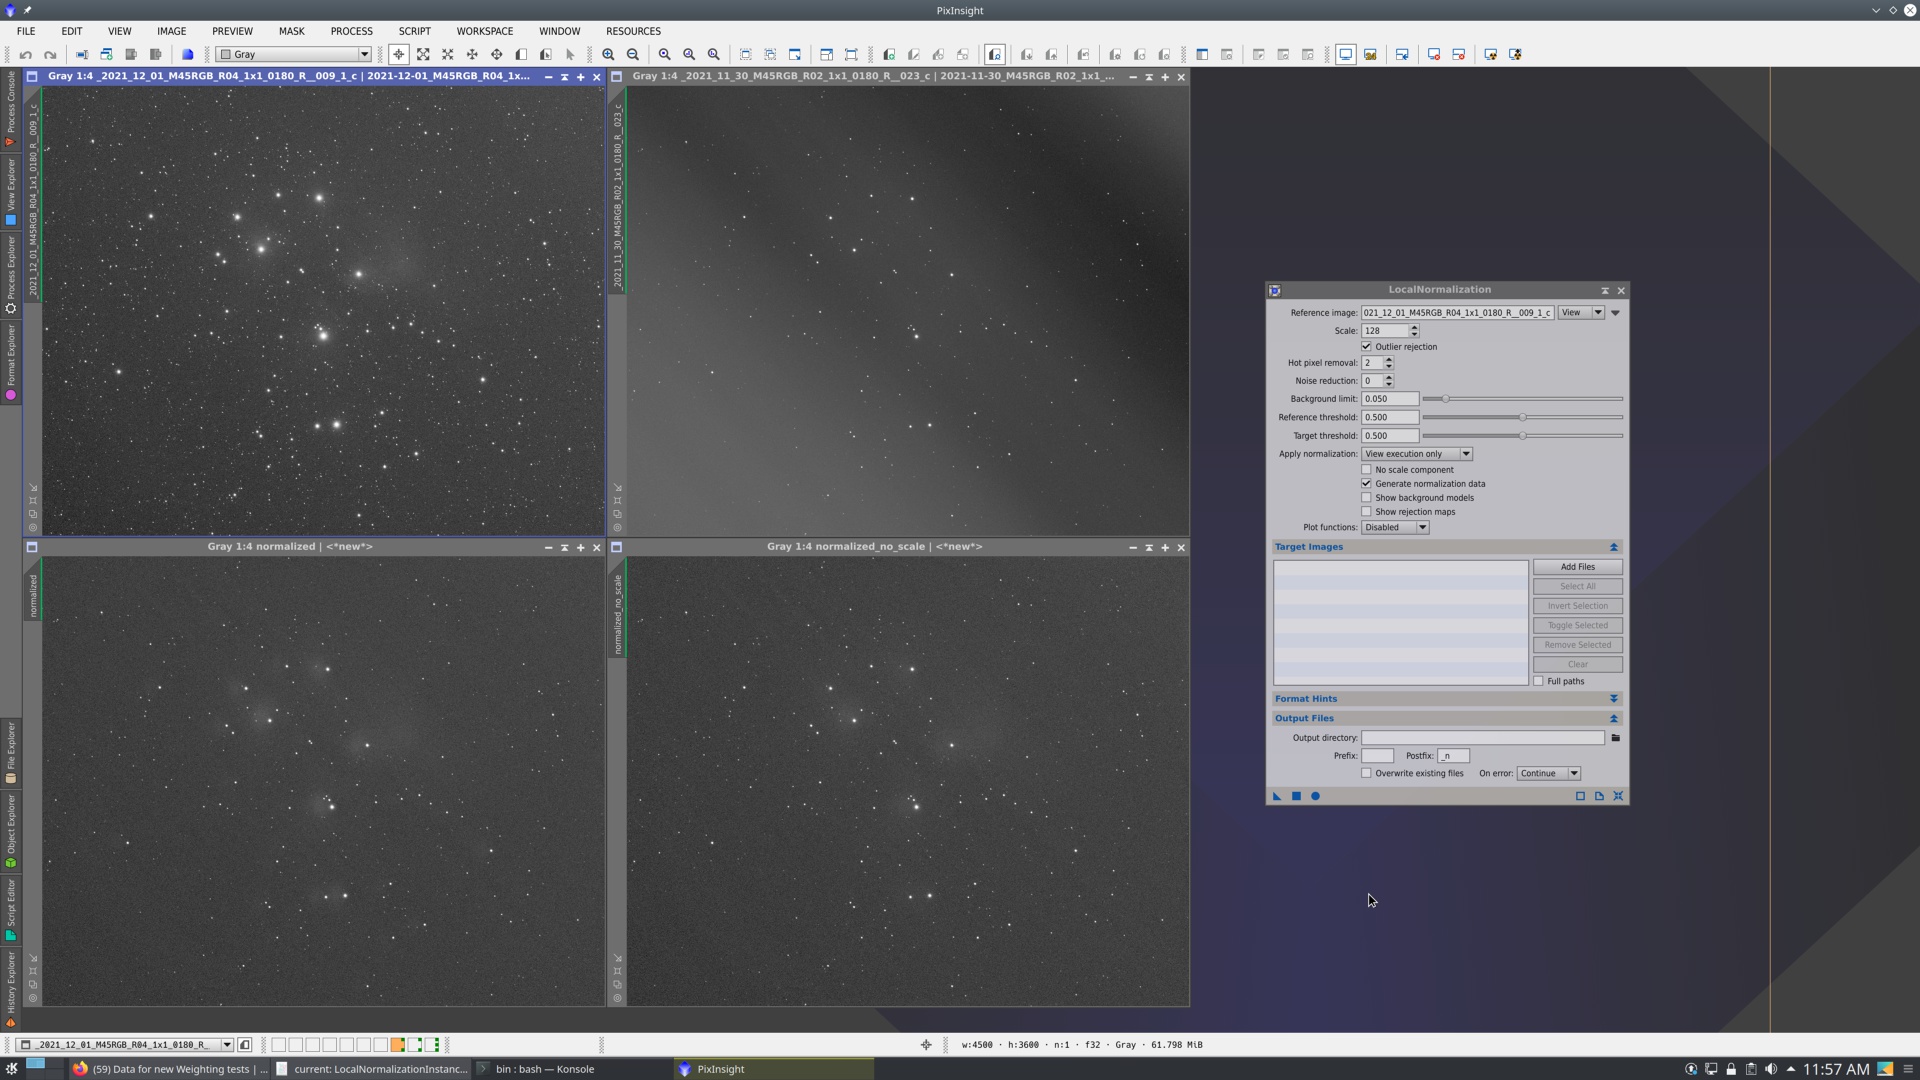Expand the Format Hints section
Screen dimensions: 1920x1080
pyautogui.click(x=1614, y=700)
